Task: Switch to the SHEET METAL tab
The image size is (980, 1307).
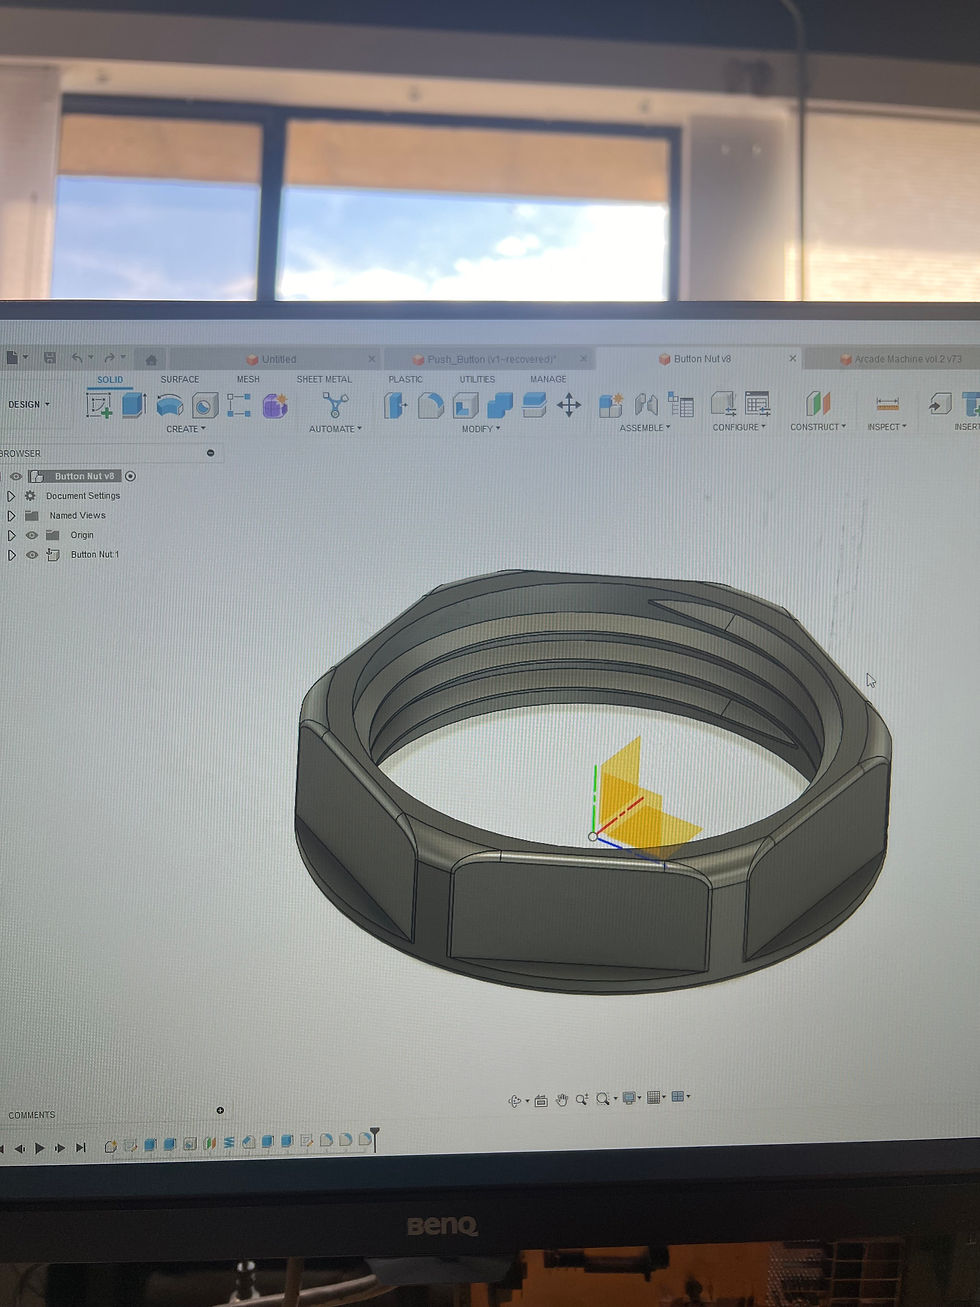Action: click(324, 380)
